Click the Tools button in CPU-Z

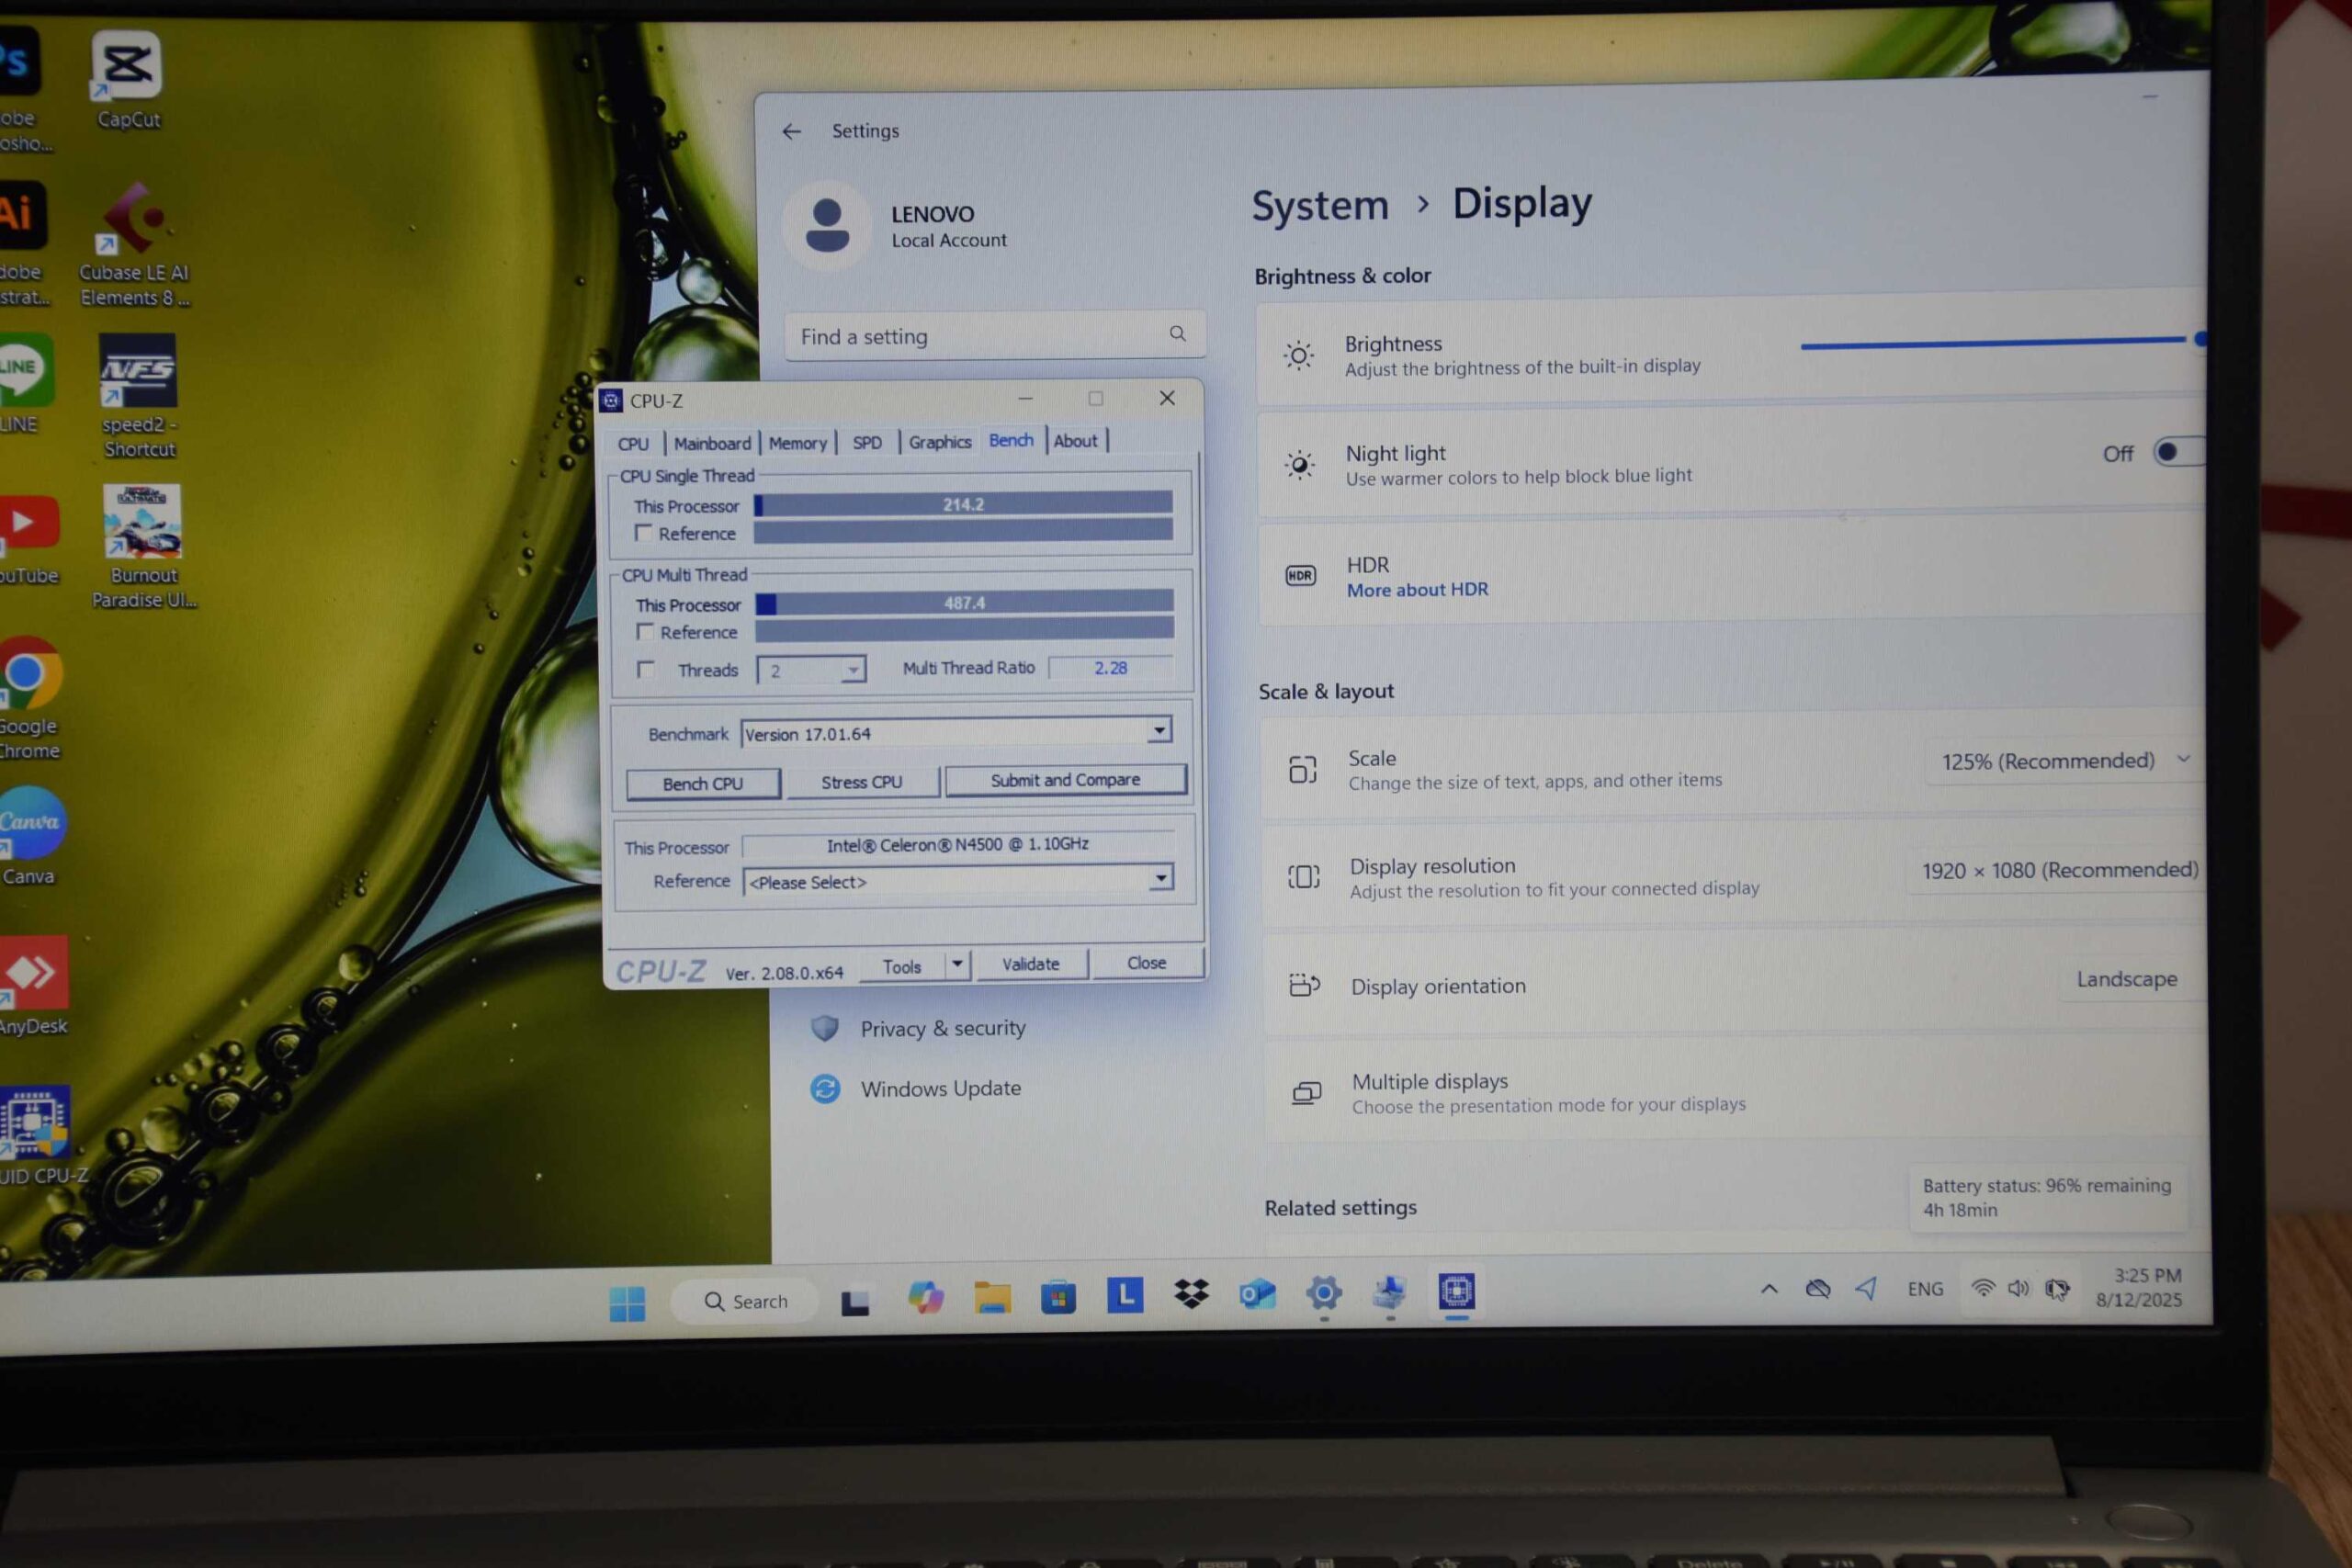901,966
